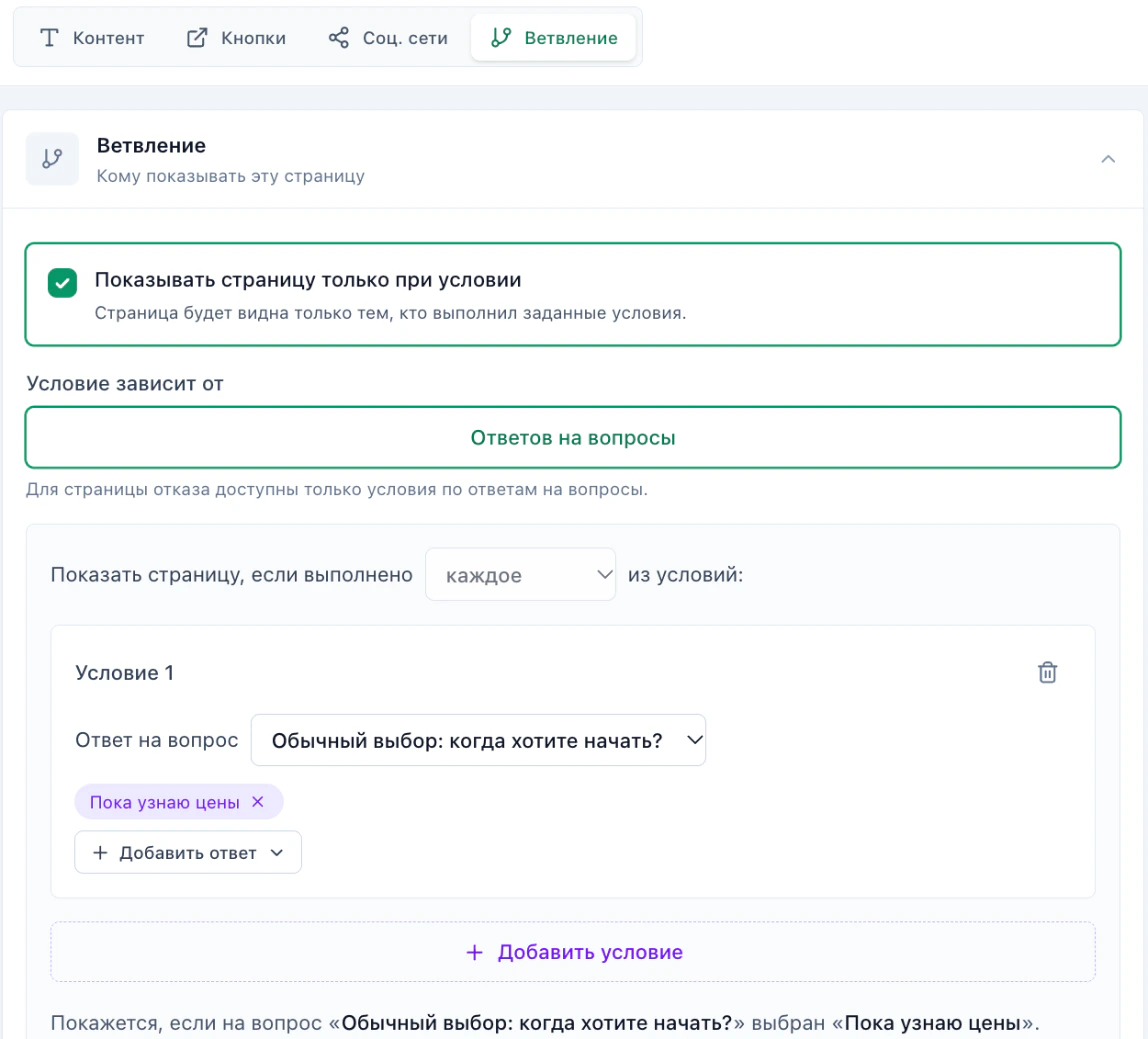
Task: Click the subtitle Кому показывать эту страницу
Action: click(231, 176)
